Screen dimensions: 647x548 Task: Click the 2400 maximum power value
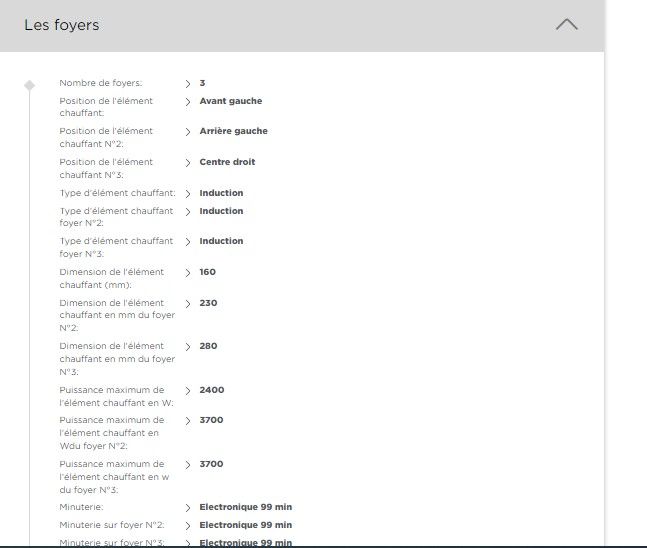pos(211,390)
